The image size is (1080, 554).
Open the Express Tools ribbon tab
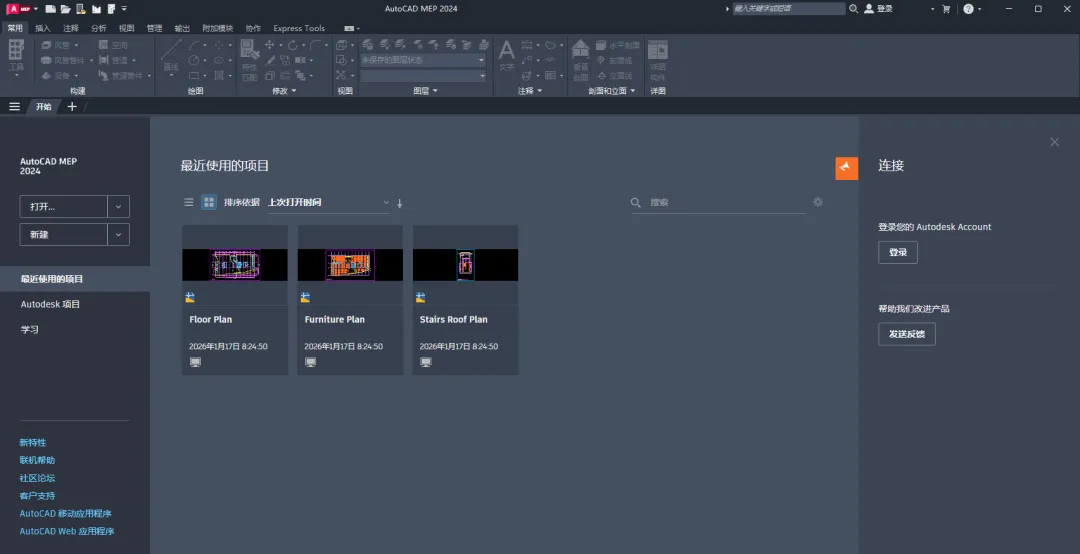(x=299, y=28)
